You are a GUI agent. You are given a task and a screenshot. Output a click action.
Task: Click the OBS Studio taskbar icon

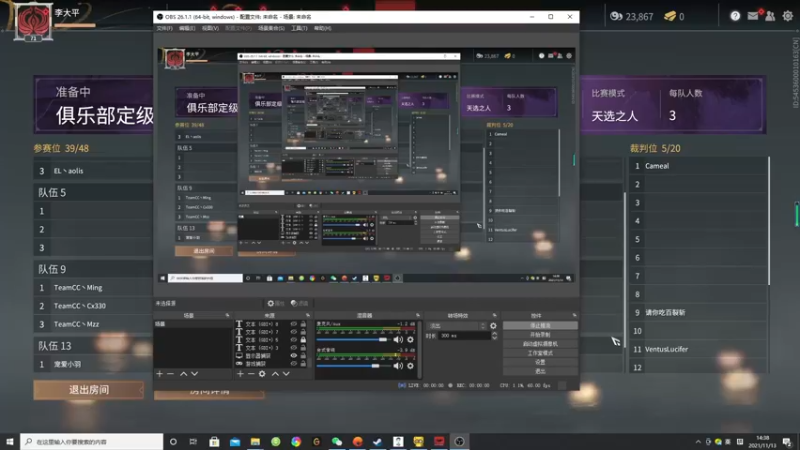click(x=459, y=442)
